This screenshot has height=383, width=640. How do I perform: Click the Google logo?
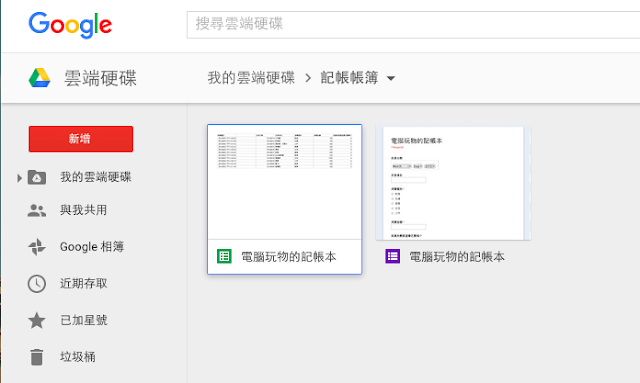(x=70, y=25)
